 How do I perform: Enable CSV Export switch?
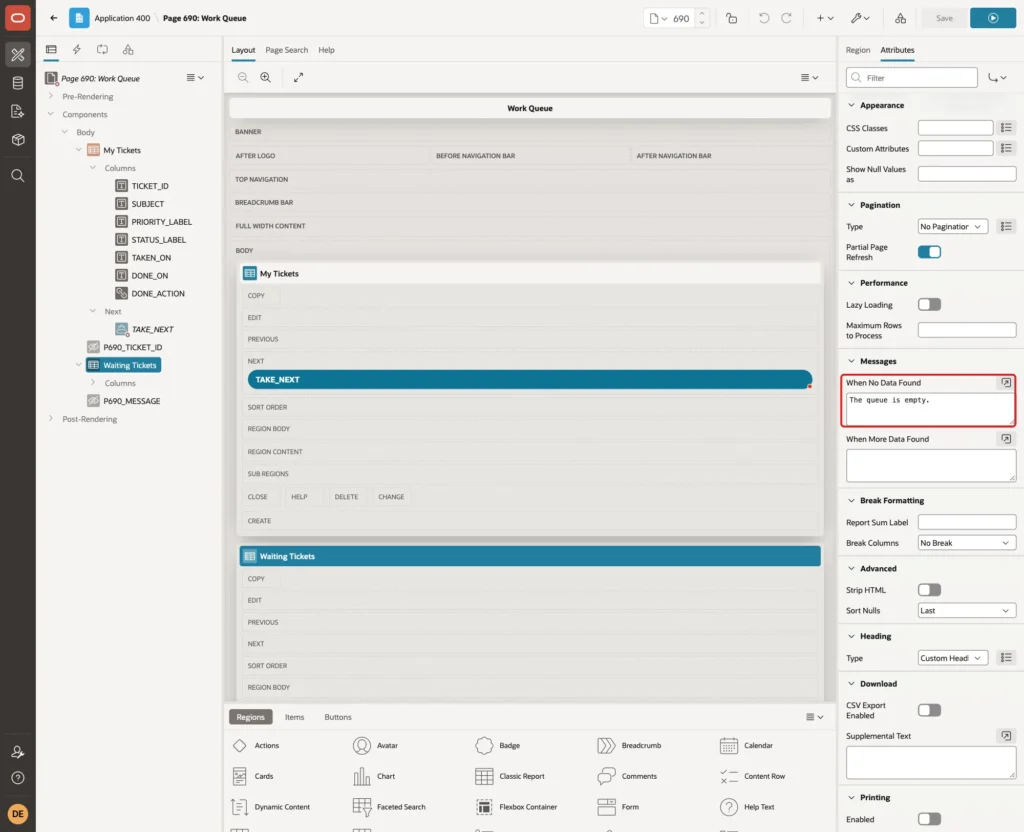(929, 710)
